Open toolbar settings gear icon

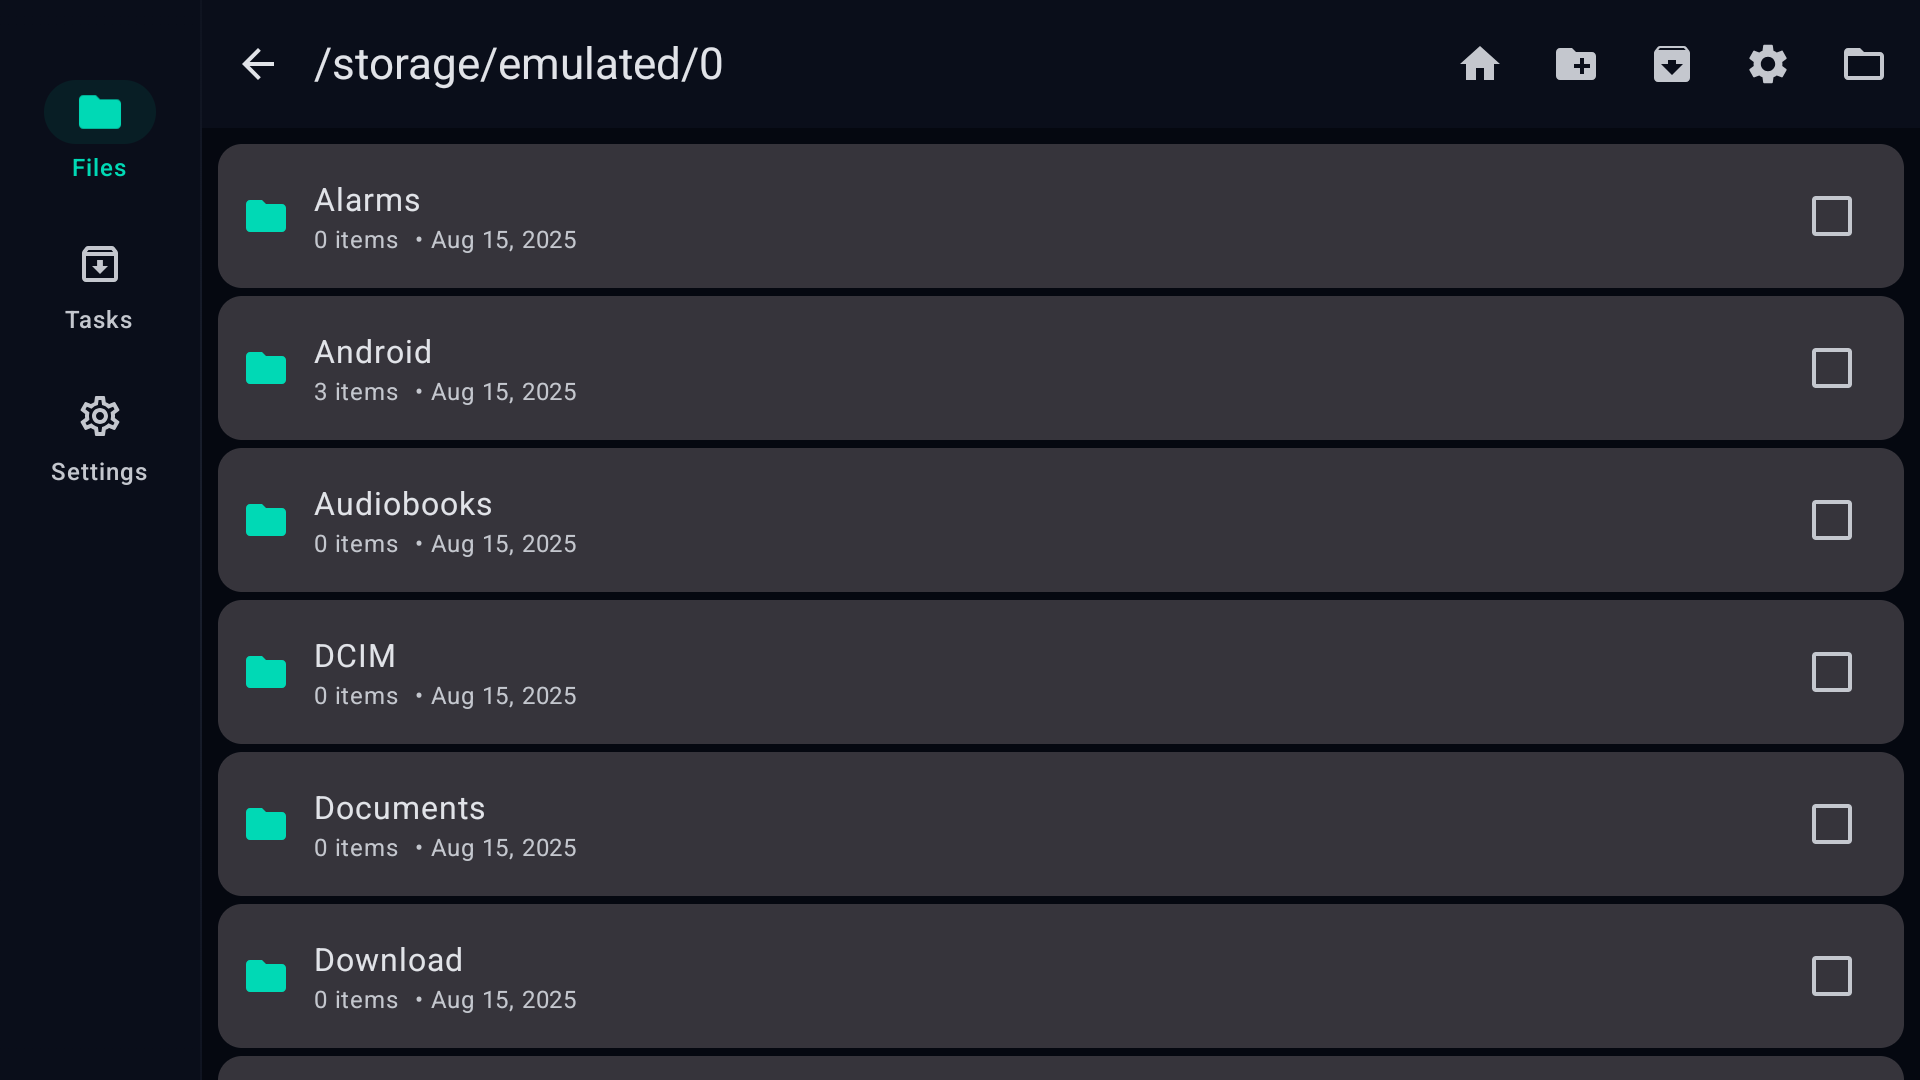[x=1767, y=65]
